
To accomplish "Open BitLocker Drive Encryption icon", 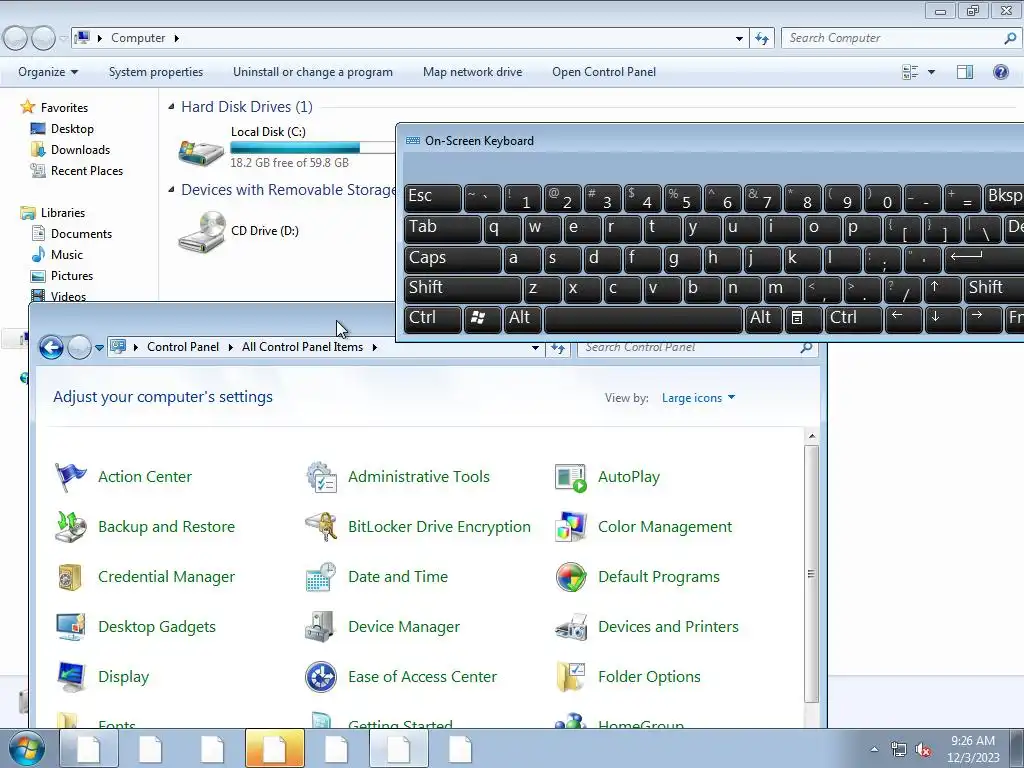I will pyautogui.click(x=321, y=527).
